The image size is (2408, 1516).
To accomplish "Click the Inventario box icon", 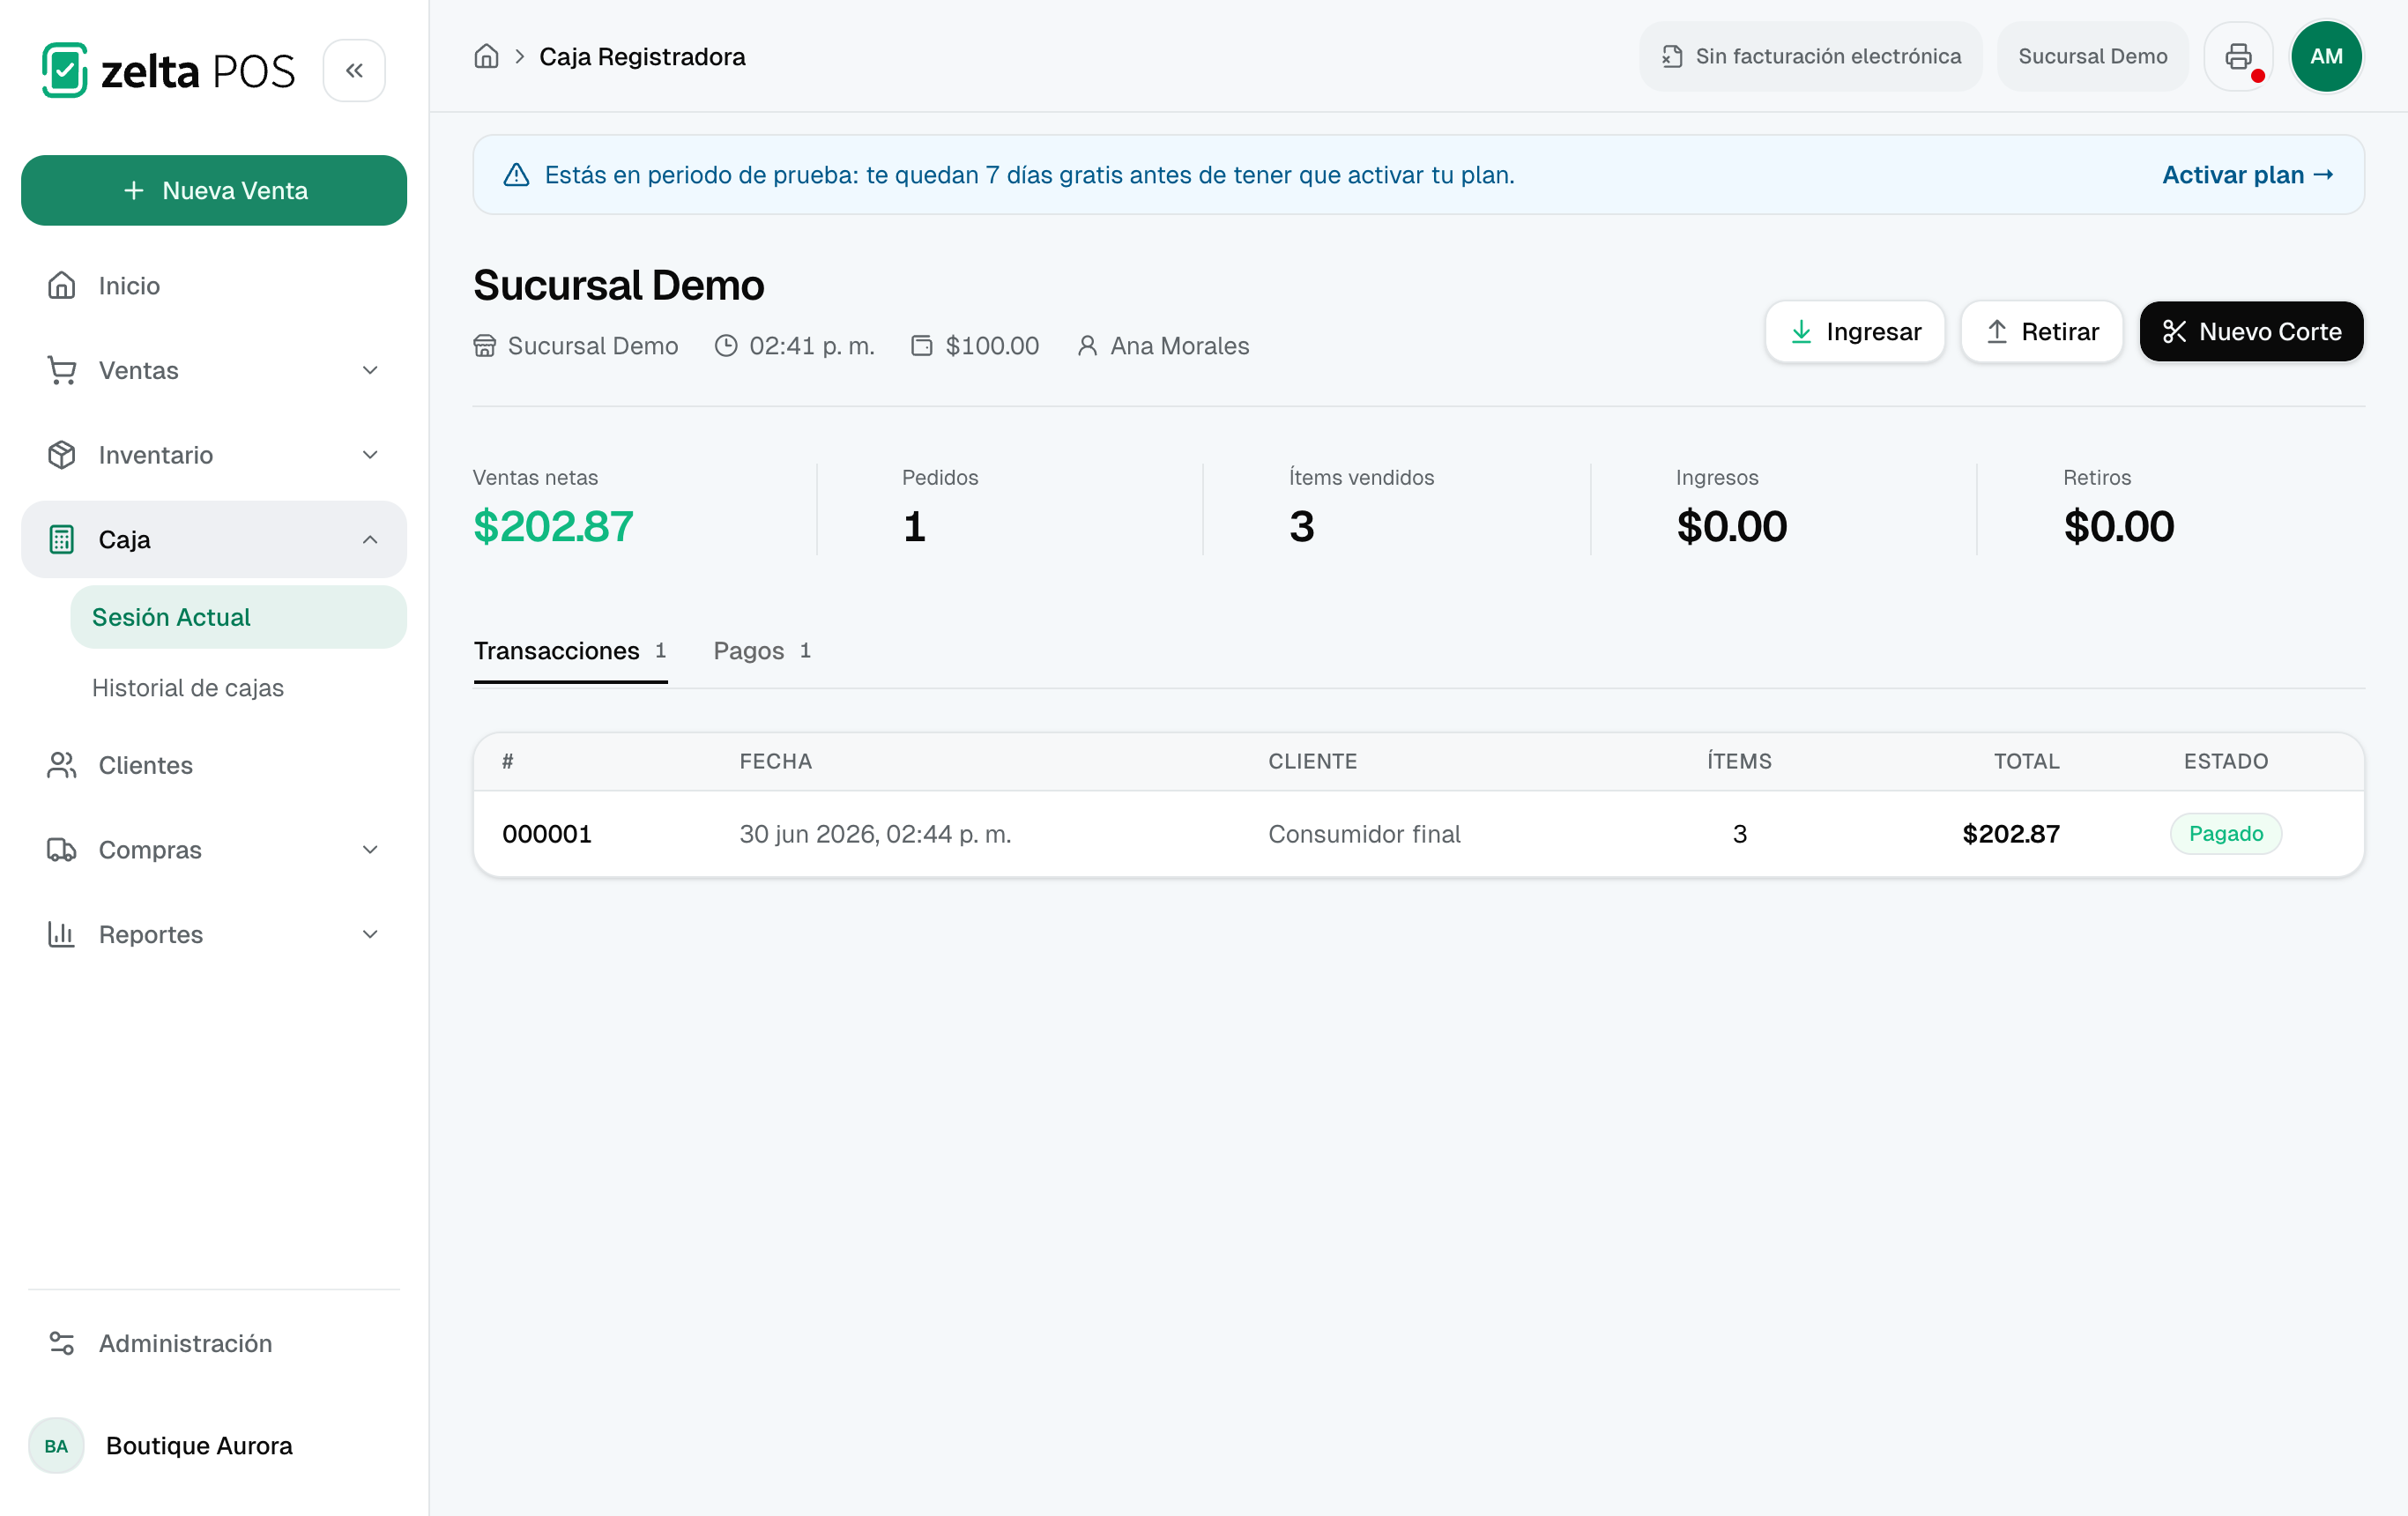I will click(62, 455).
